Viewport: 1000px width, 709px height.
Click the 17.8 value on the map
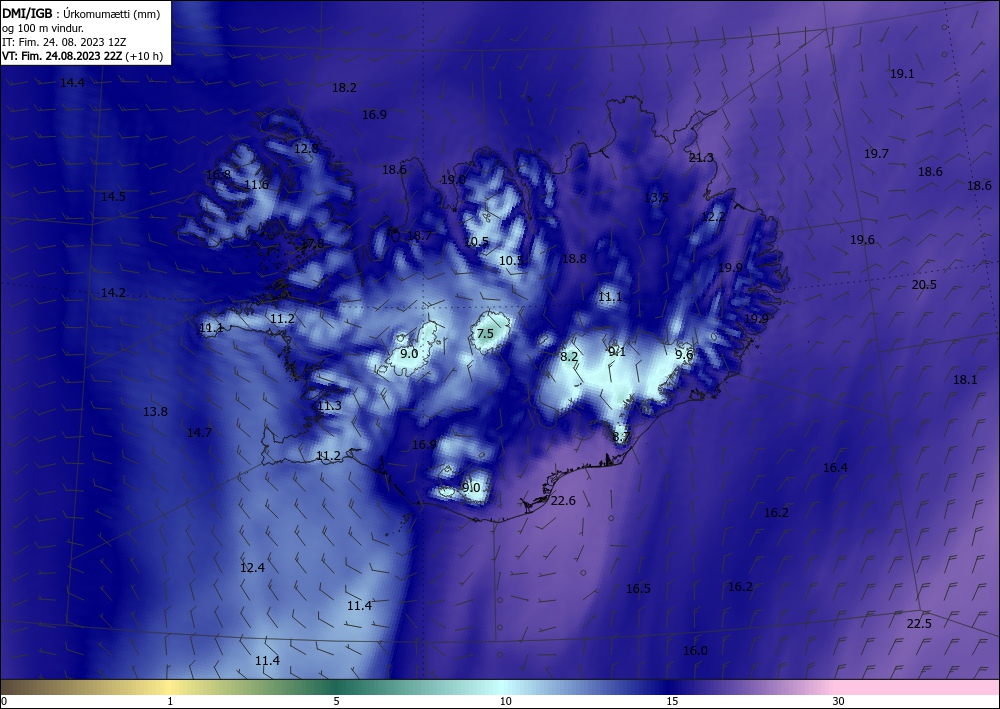312,244
